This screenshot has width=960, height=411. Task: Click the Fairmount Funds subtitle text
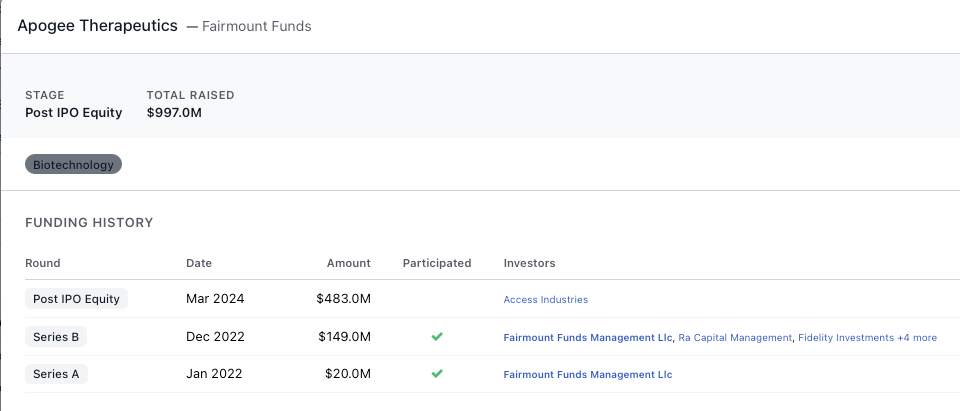point(257,26)
